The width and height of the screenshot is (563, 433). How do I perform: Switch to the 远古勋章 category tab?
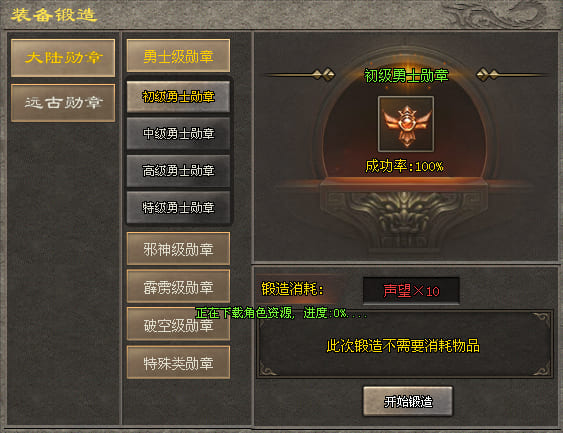63,103
